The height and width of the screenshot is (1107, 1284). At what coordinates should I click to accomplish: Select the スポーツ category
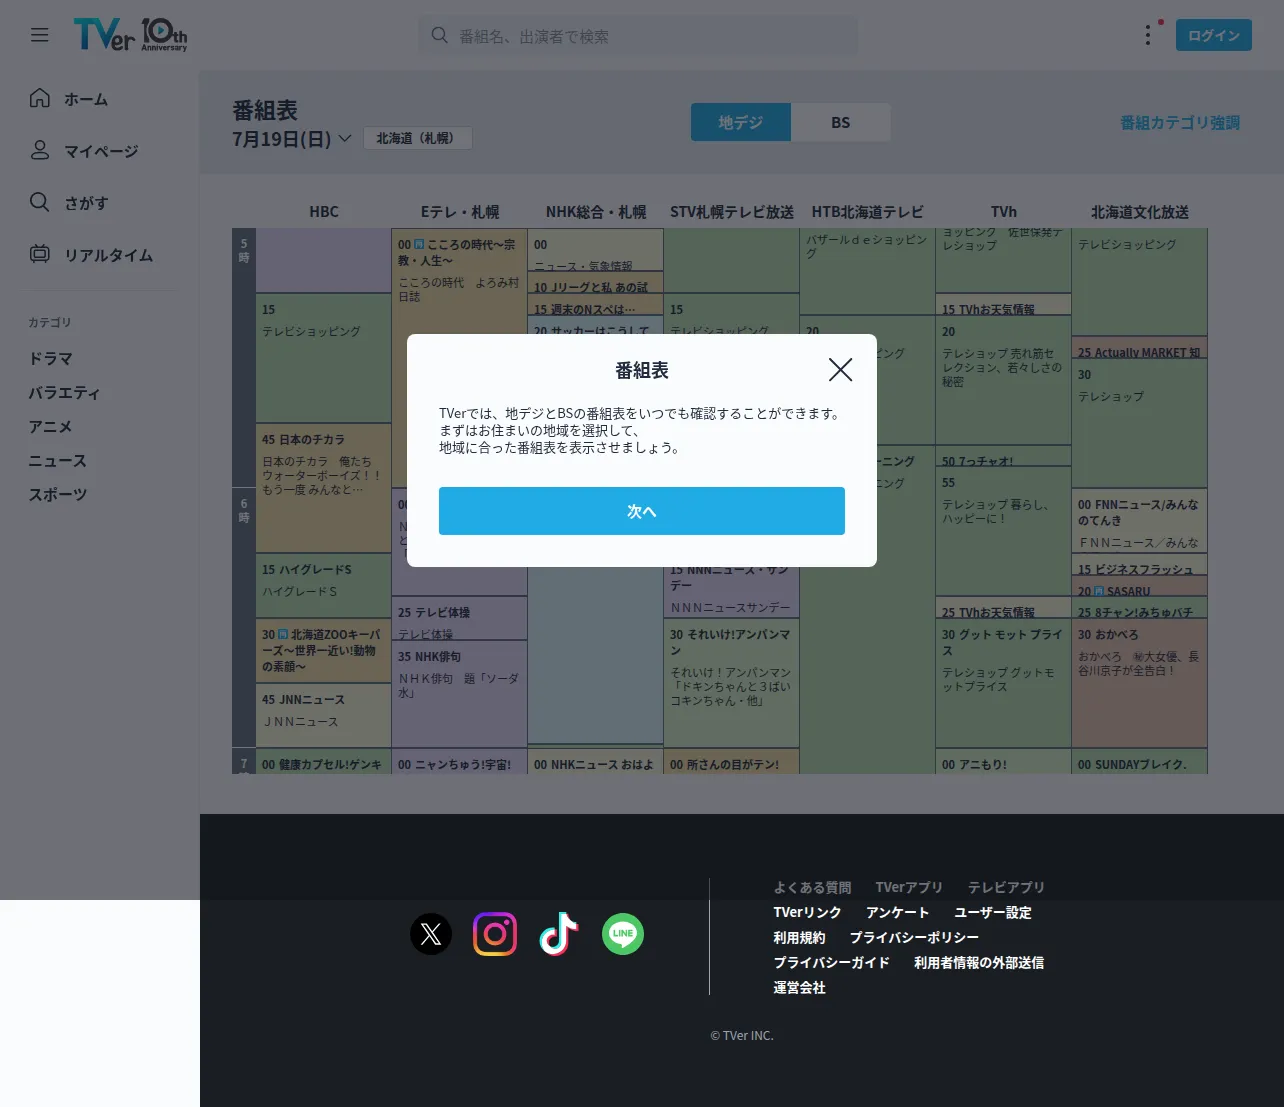[x=57, y=494]
